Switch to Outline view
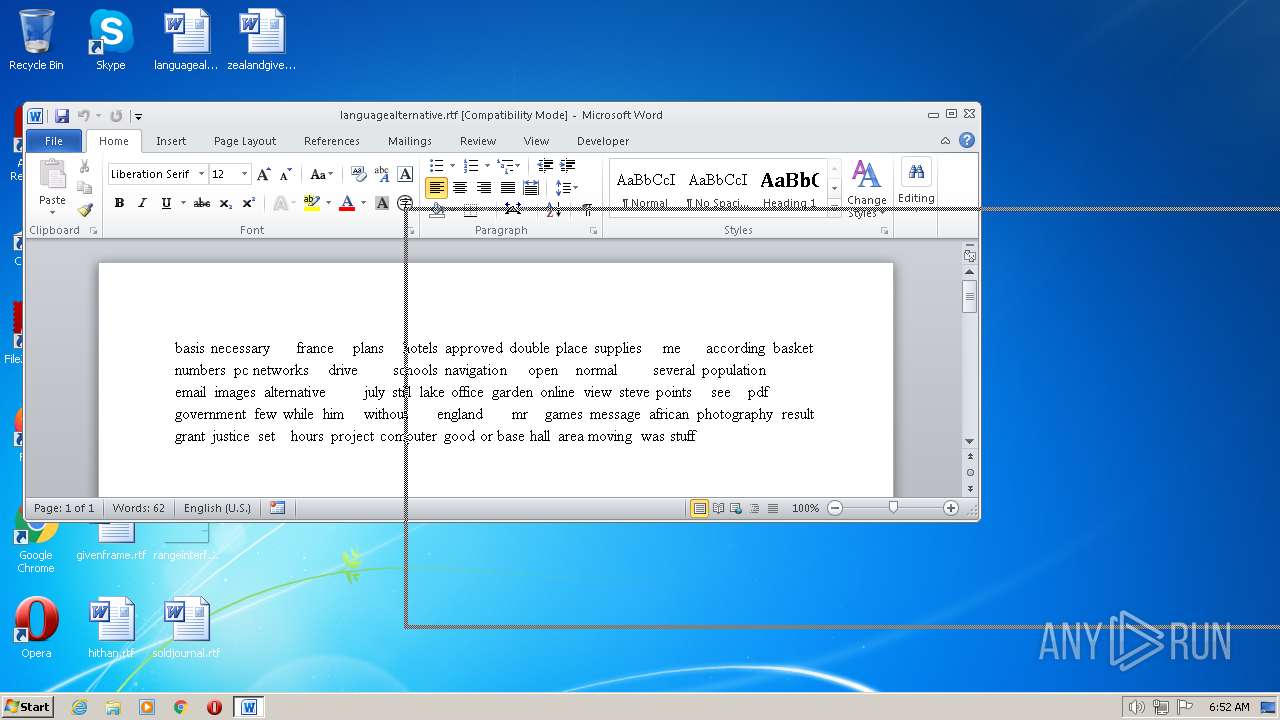Screen dimensions: 1280x720 [754, 508]
